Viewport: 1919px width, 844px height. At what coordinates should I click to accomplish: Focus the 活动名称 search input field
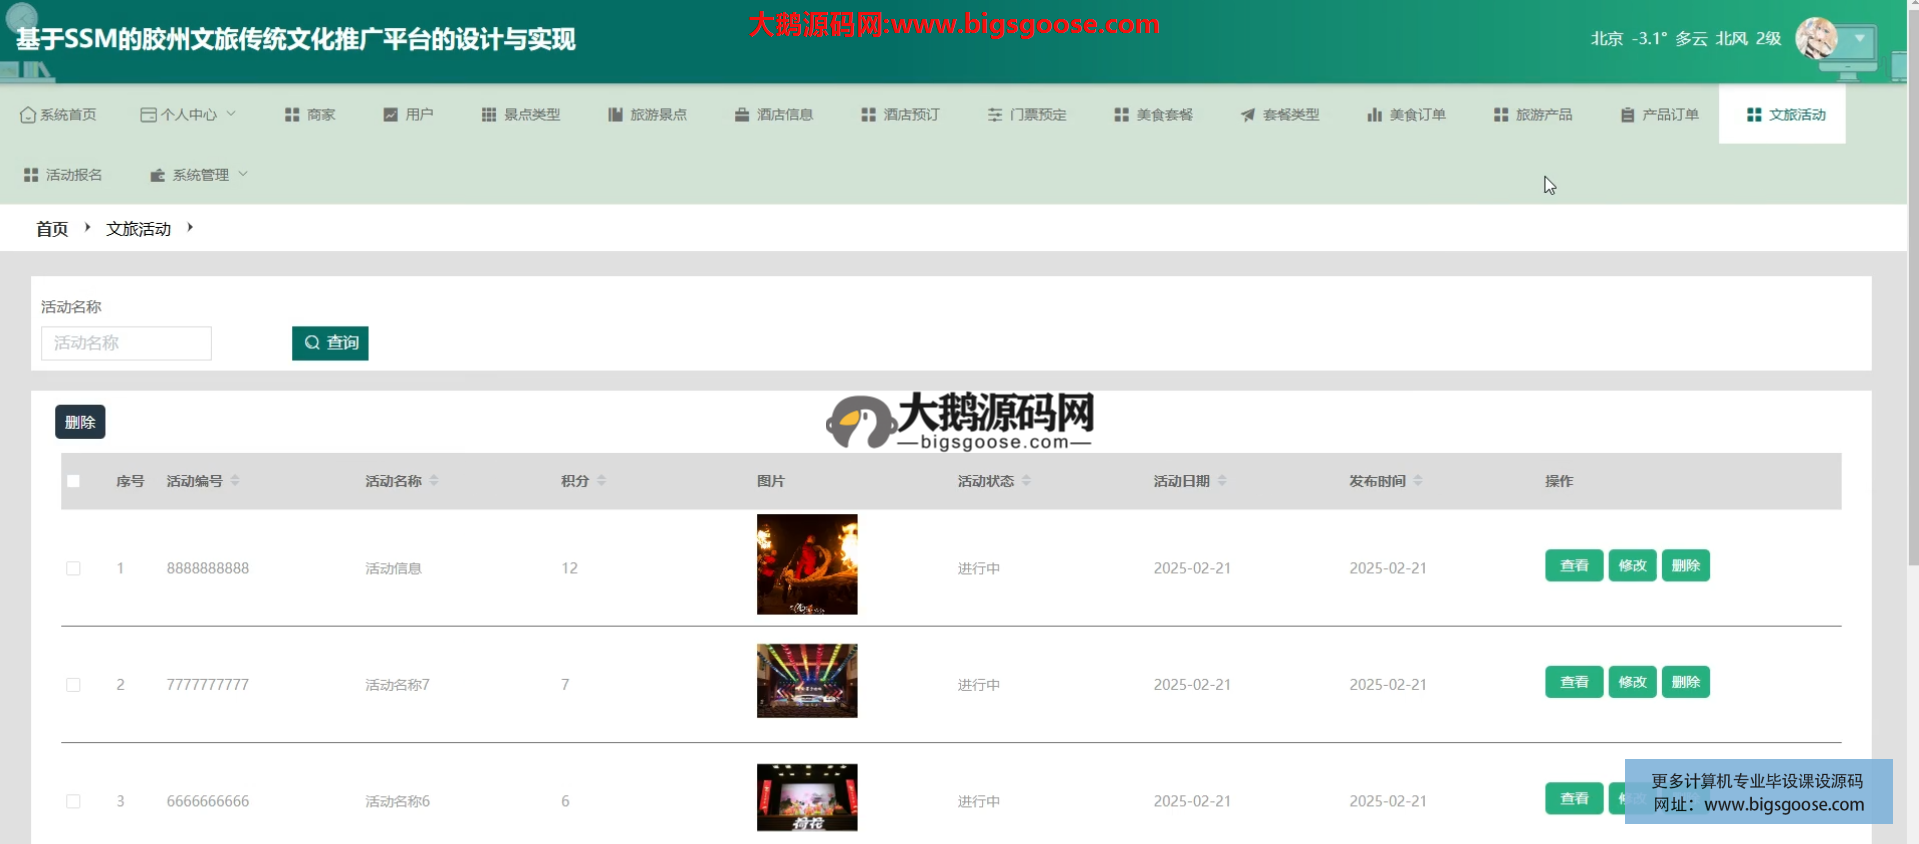pyautogui.click(x=126, y=343)
